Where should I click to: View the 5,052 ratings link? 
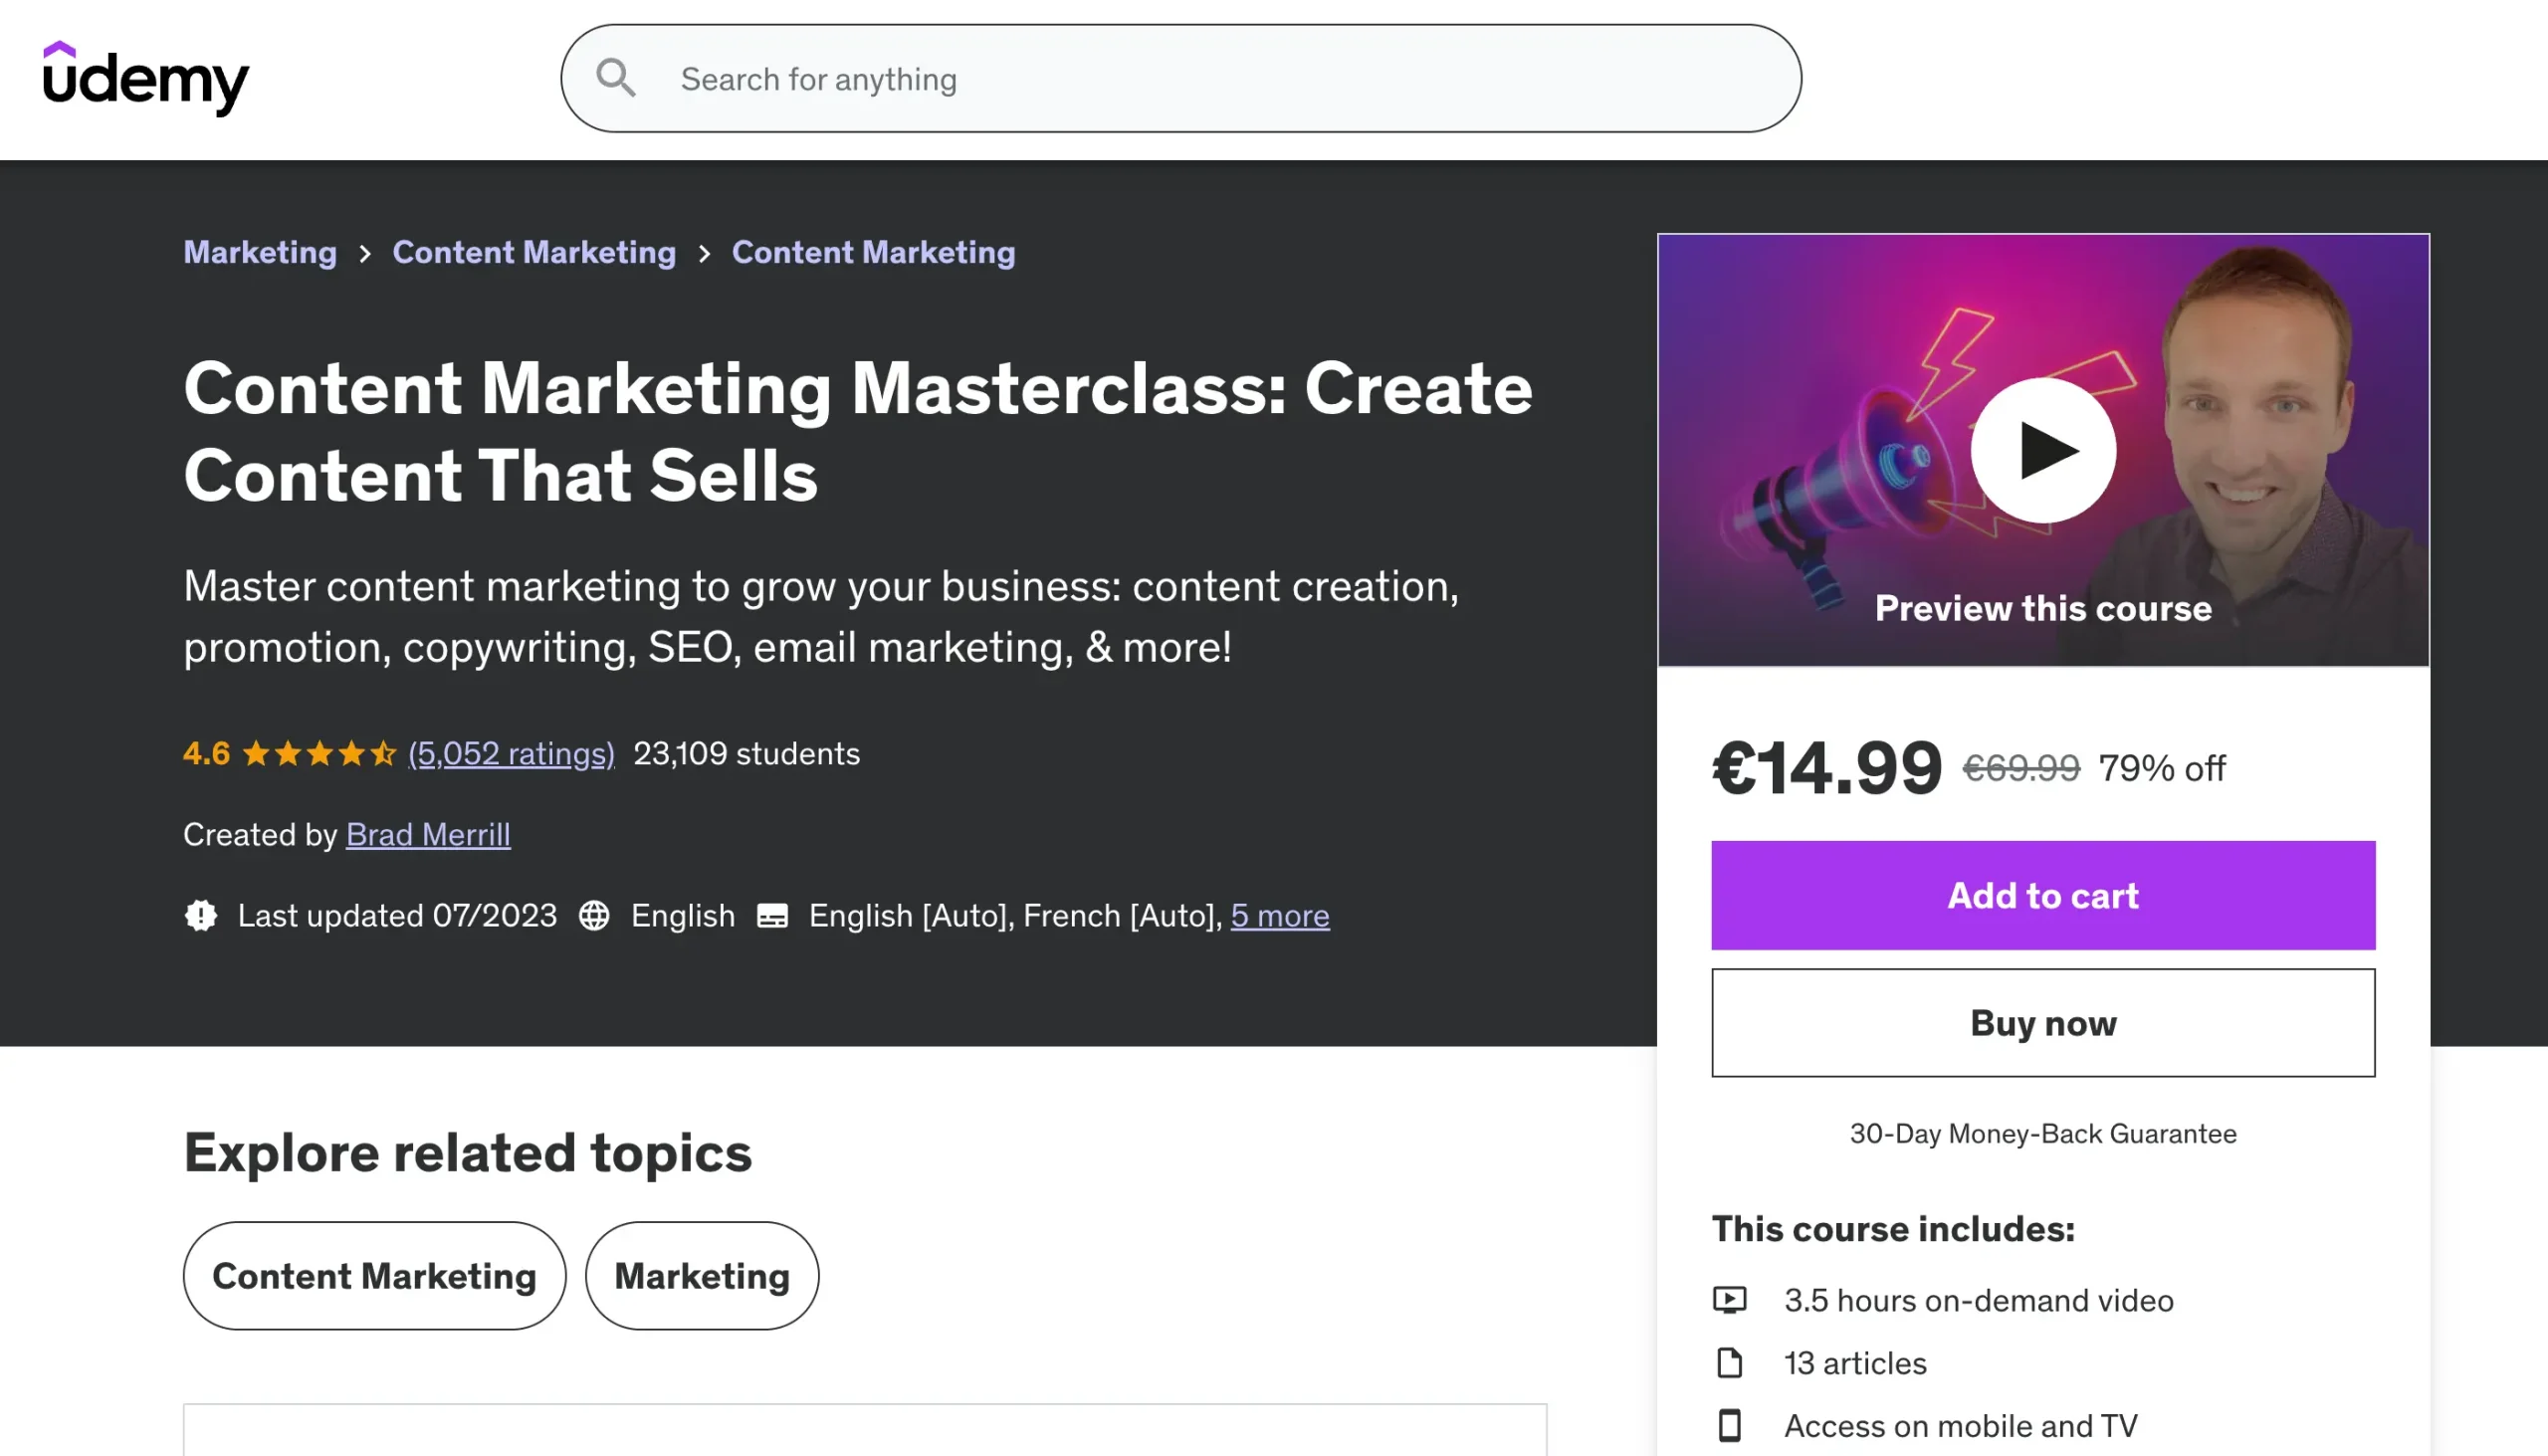pos(511,753)
